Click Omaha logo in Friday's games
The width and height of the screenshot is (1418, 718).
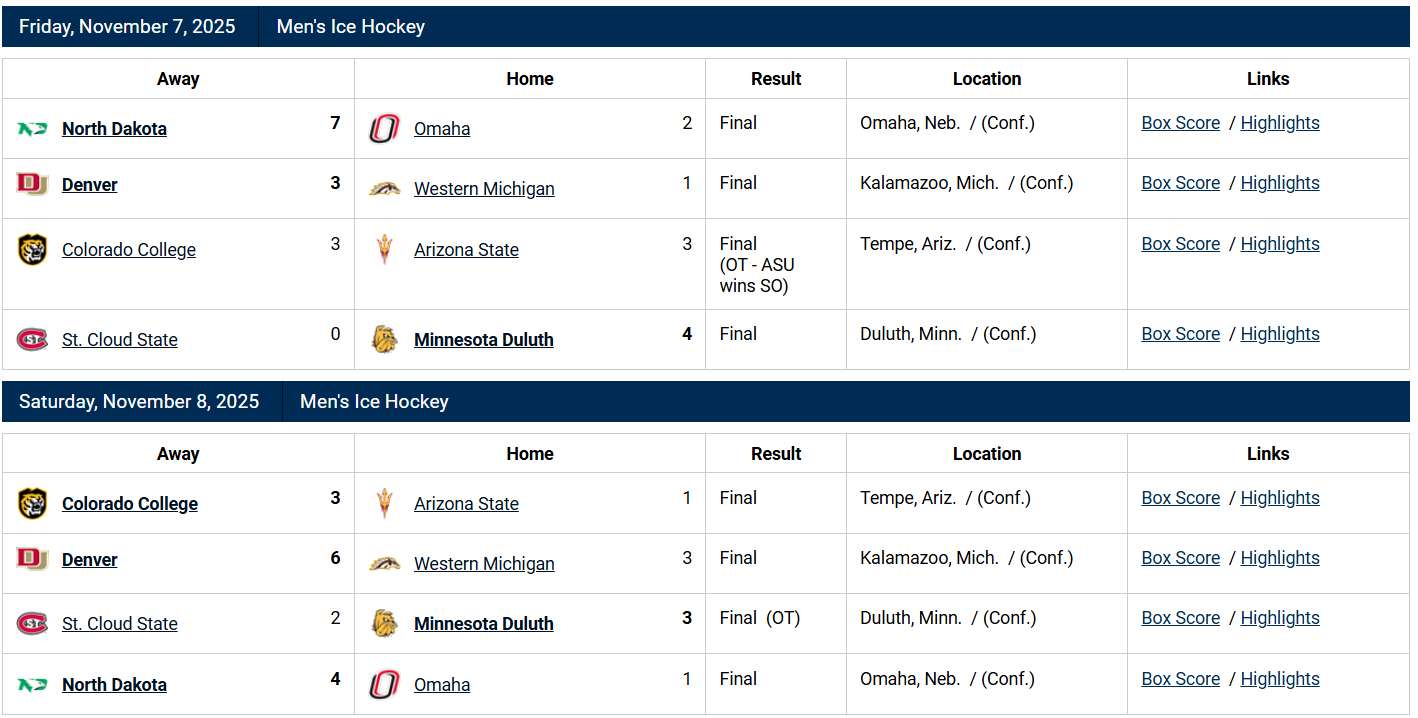[x=384, y=129]
